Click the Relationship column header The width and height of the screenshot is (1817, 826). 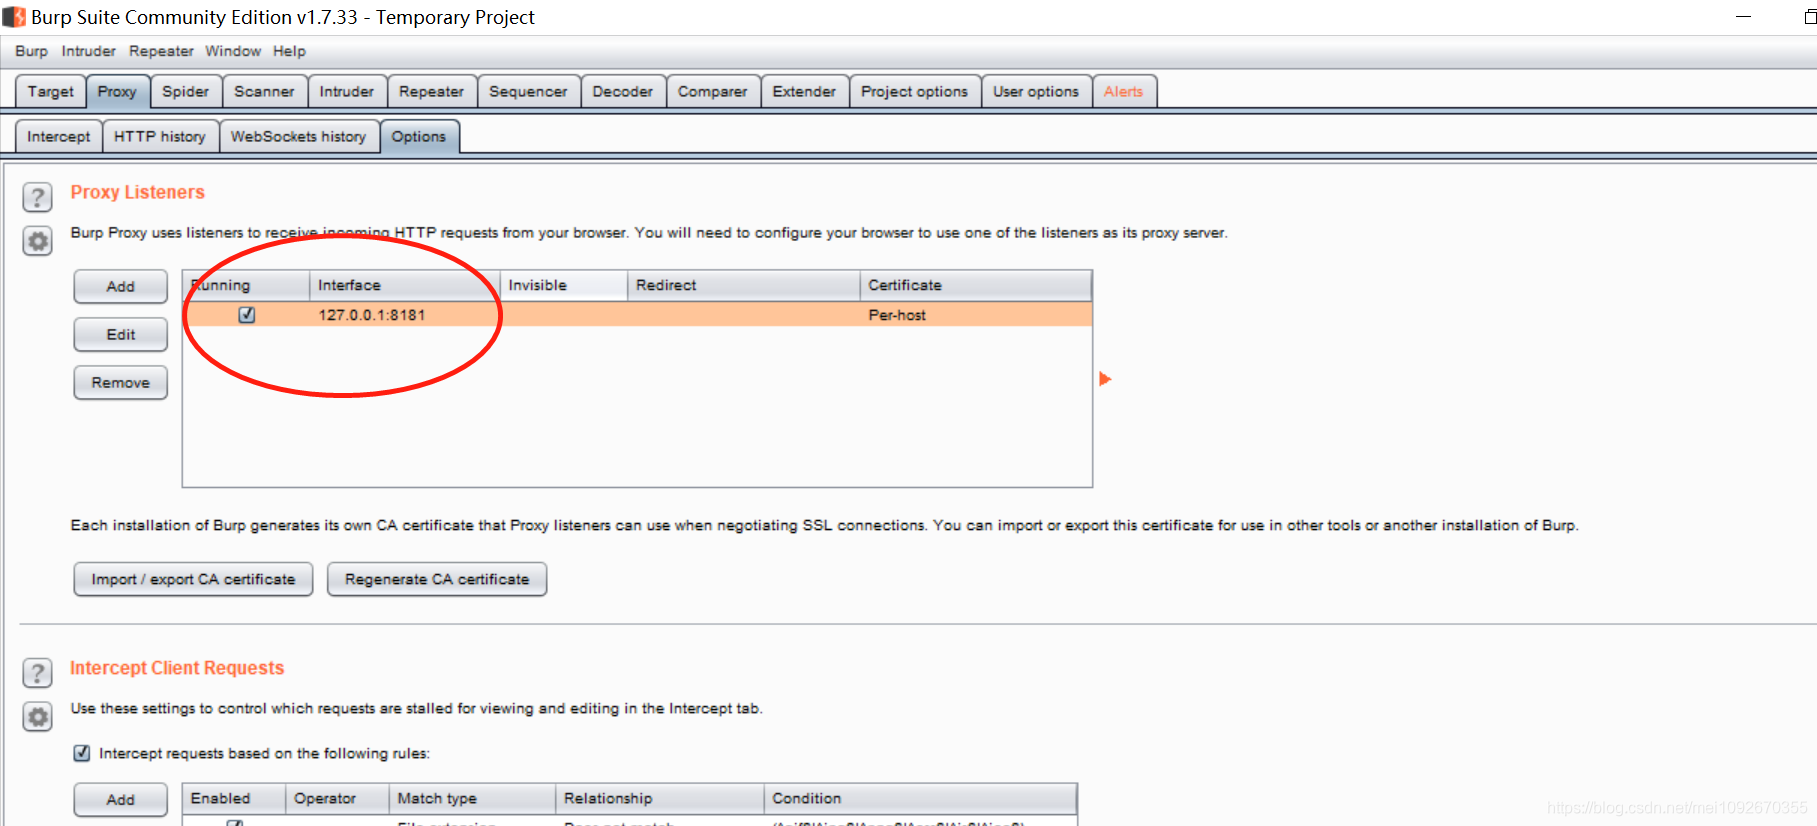(660, 798)
